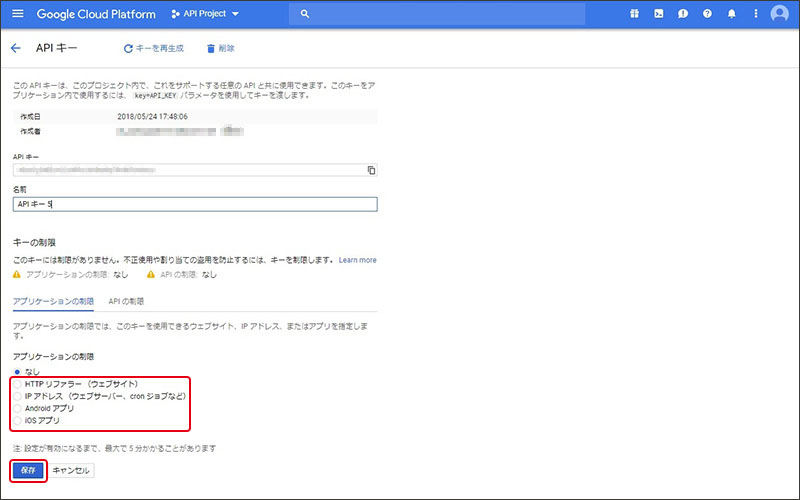Click the warning icon beside API の制限: なし
800x500 pixels.
click(151, 274)
